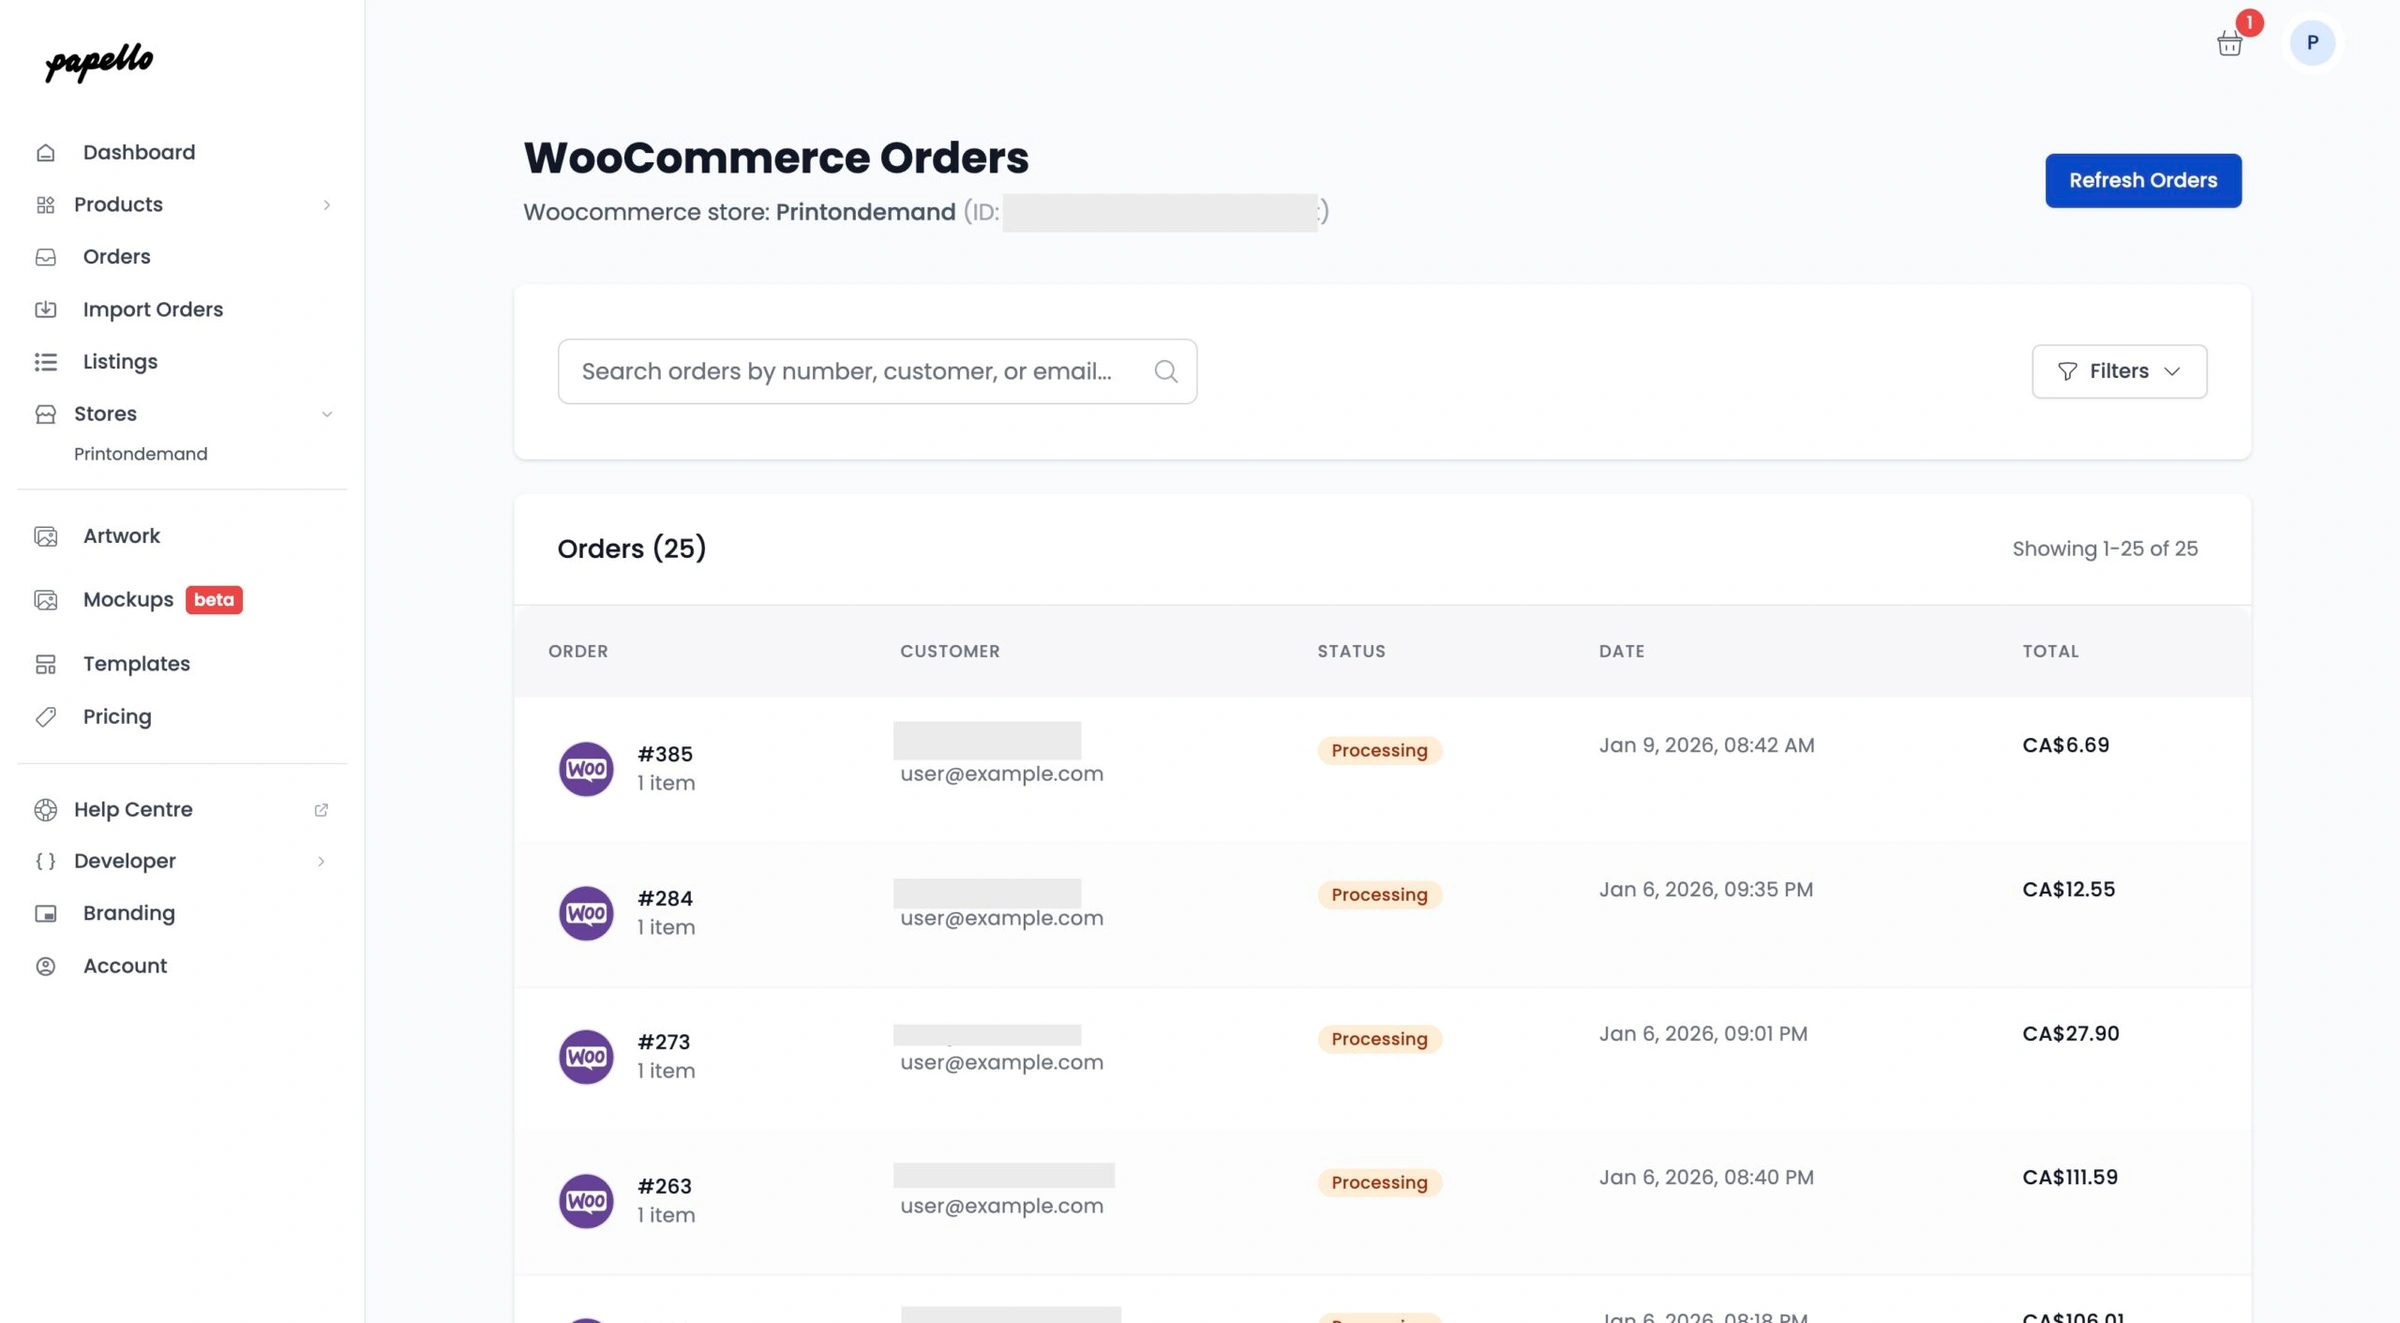Select Orders in the sidebar menu
2400x1323 pixels.
(x=116, y=256)
